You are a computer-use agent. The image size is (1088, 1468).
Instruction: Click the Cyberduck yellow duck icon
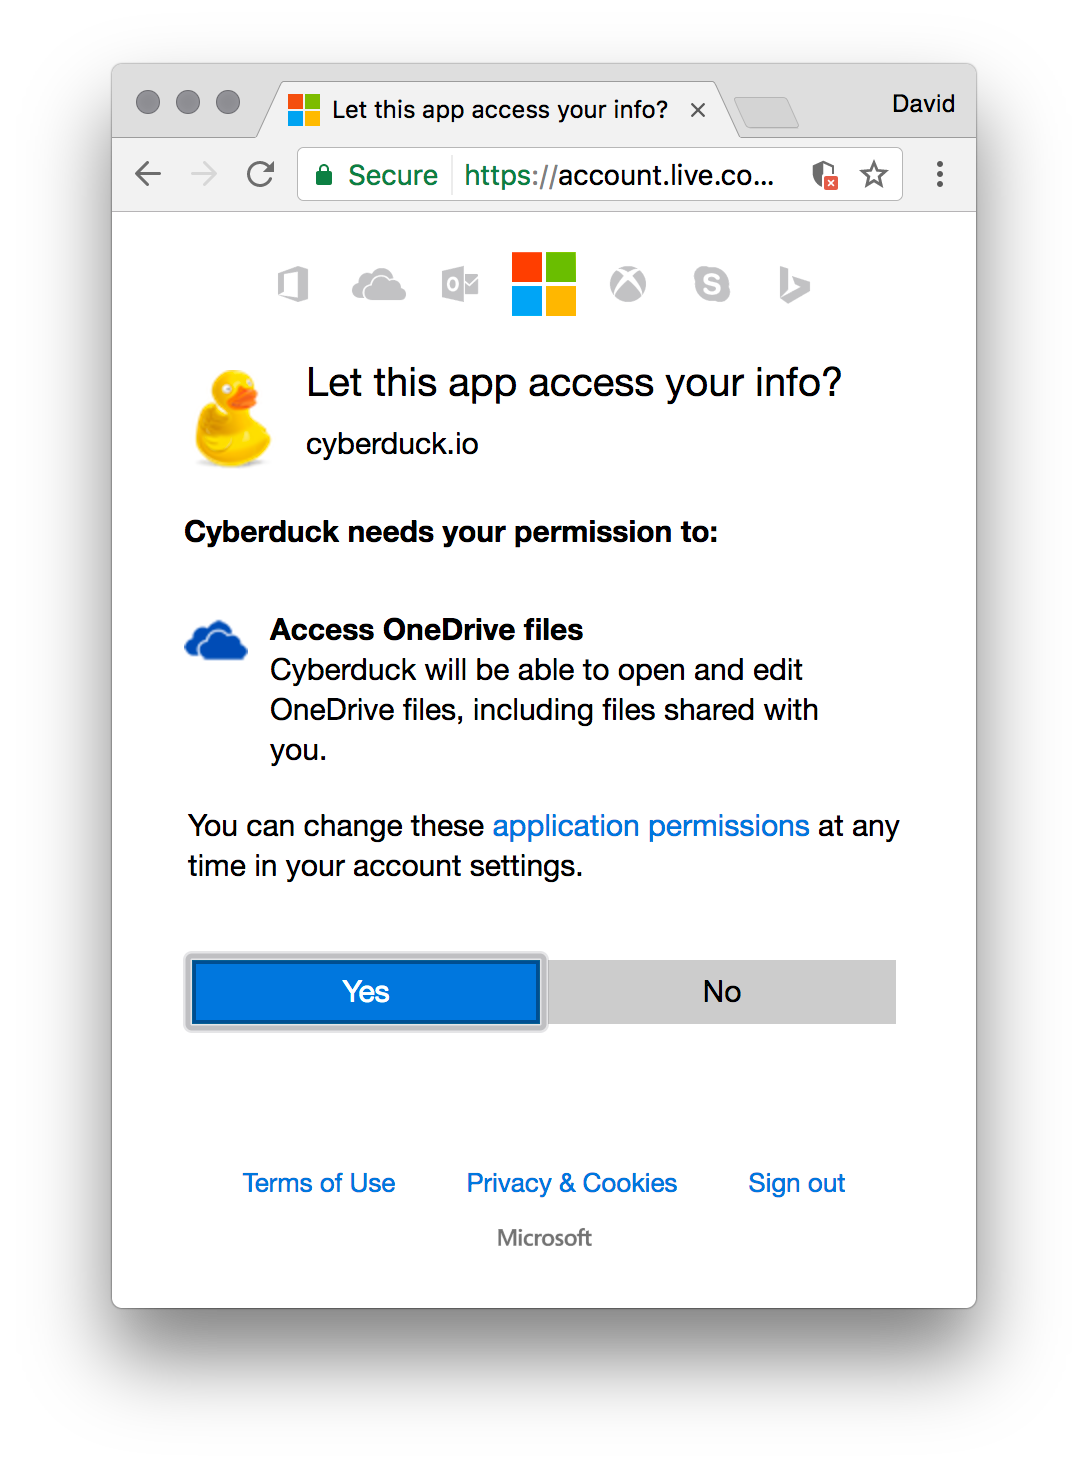point(233,419)
